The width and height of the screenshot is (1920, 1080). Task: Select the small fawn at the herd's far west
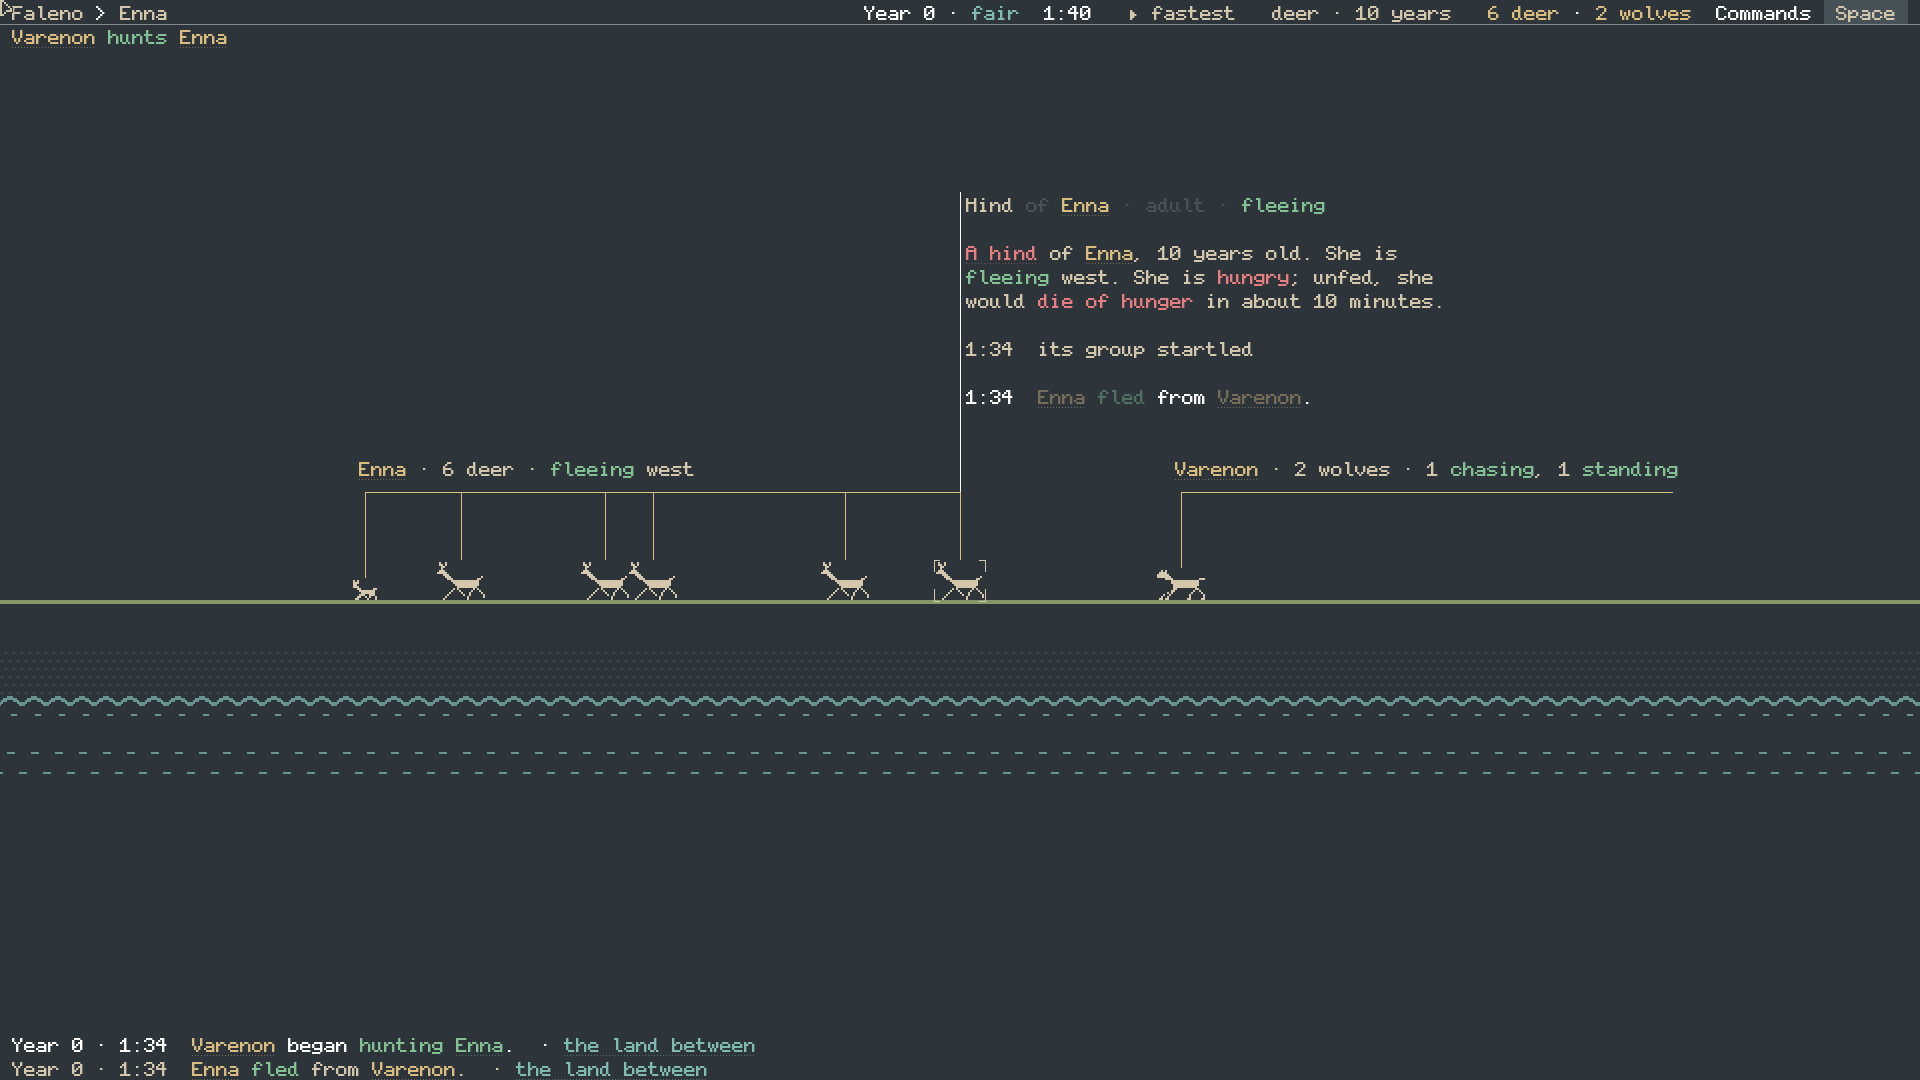coord(365,590)
